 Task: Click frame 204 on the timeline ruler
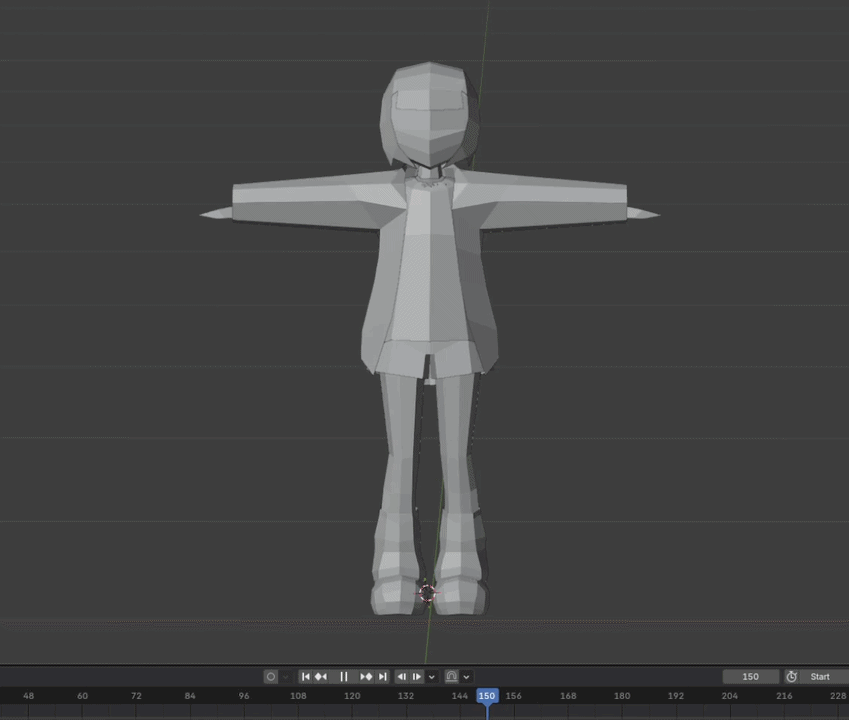(x=729, y=696)
